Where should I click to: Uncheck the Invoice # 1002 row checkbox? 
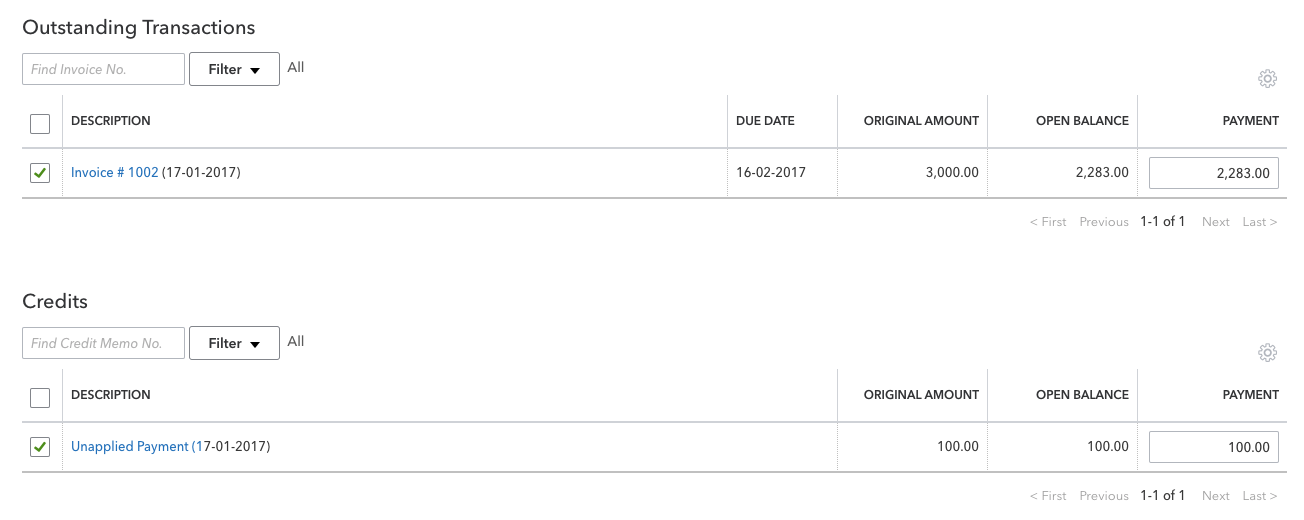tap(40, 173)
